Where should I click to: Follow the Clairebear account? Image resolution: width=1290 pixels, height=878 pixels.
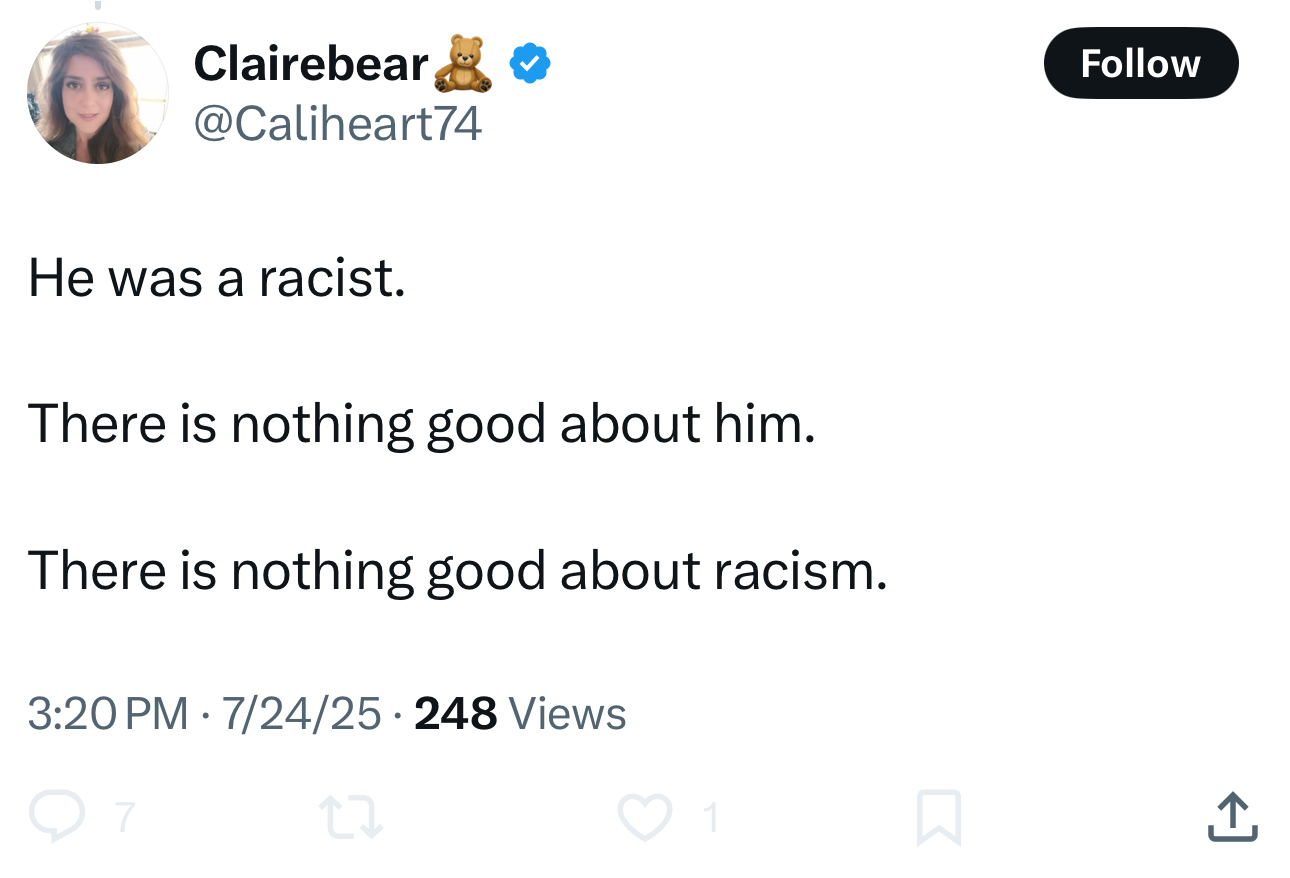(1140, 63)
